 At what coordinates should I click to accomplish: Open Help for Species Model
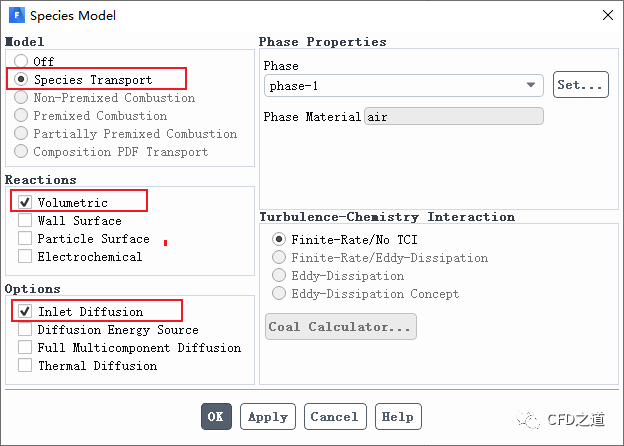[397, 417]
